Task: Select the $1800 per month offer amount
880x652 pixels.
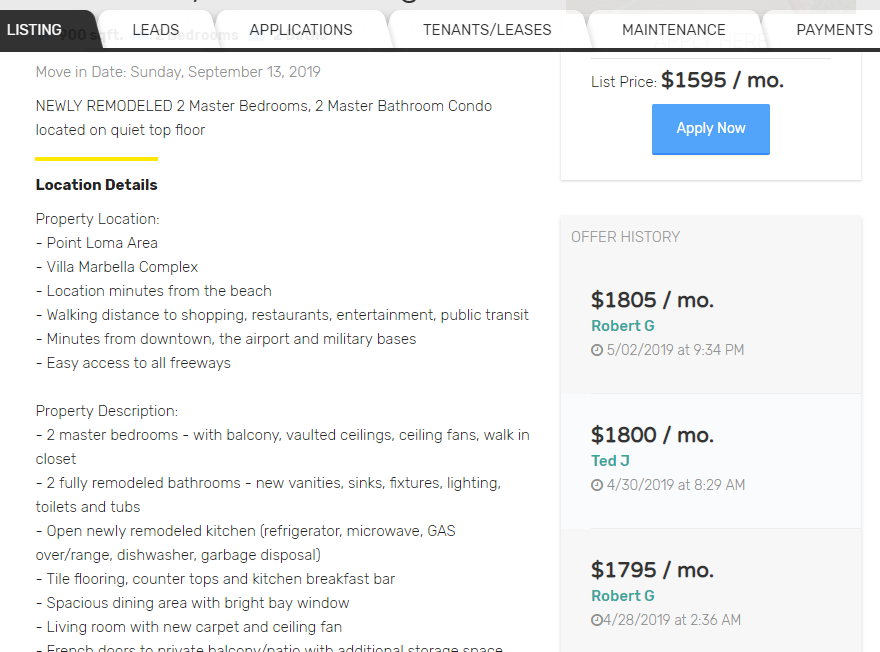Action: 652,435
